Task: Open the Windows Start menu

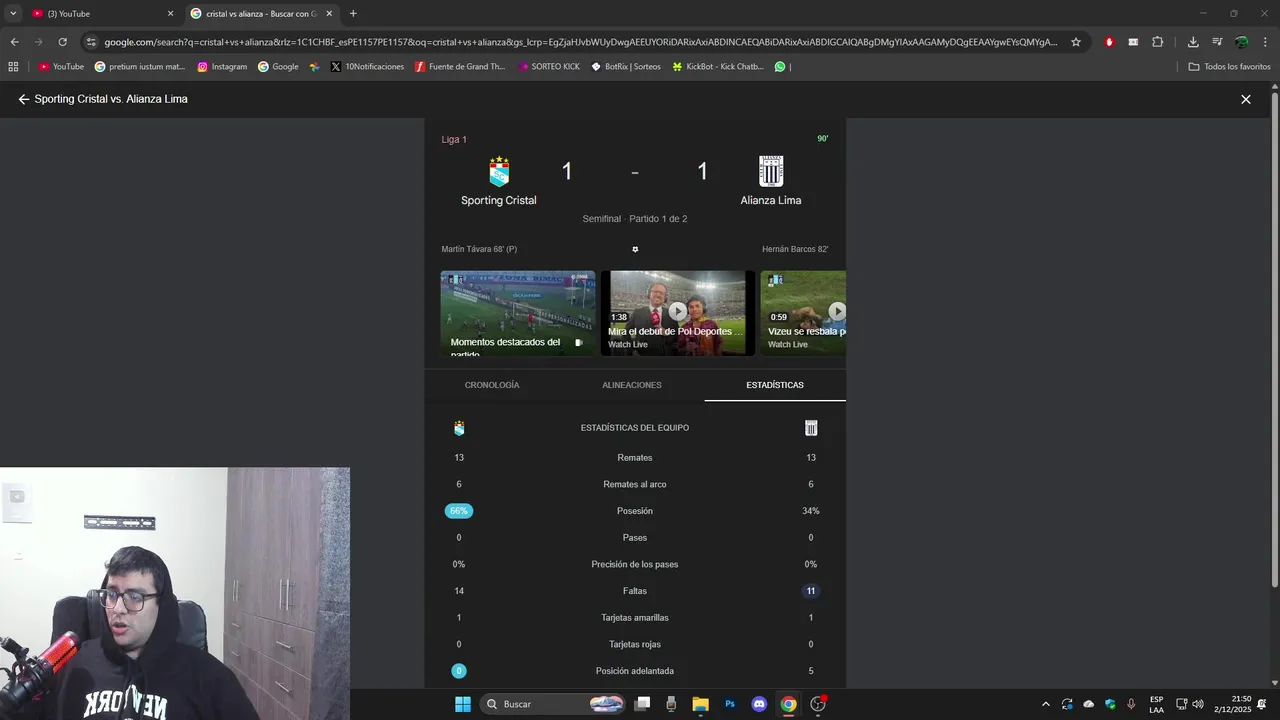Action: [463, 704]
